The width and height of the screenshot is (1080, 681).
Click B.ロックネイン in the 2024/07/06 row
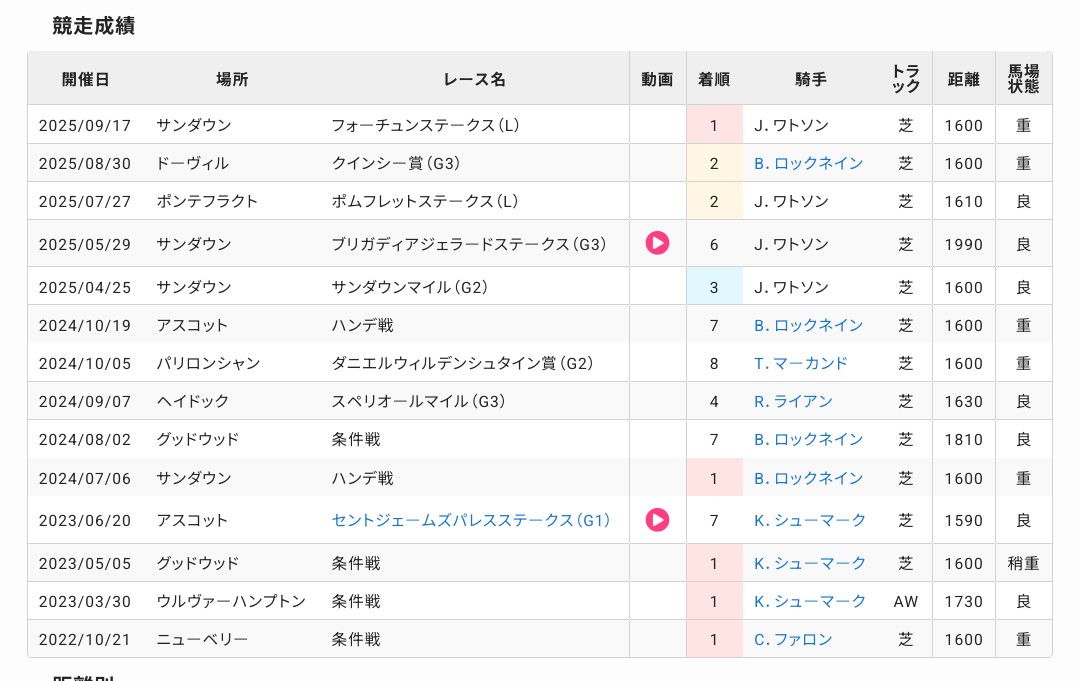[808, 478]
